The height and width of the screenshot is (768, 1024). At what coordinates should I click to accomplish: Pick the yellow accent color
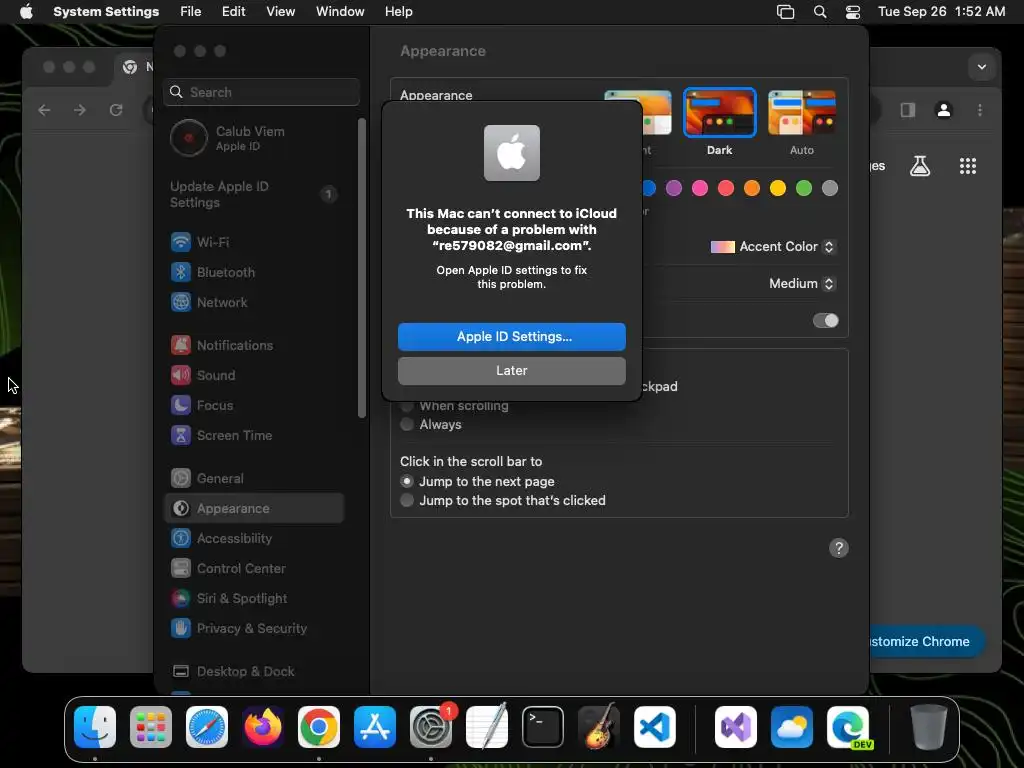click(x=778, y=189)
